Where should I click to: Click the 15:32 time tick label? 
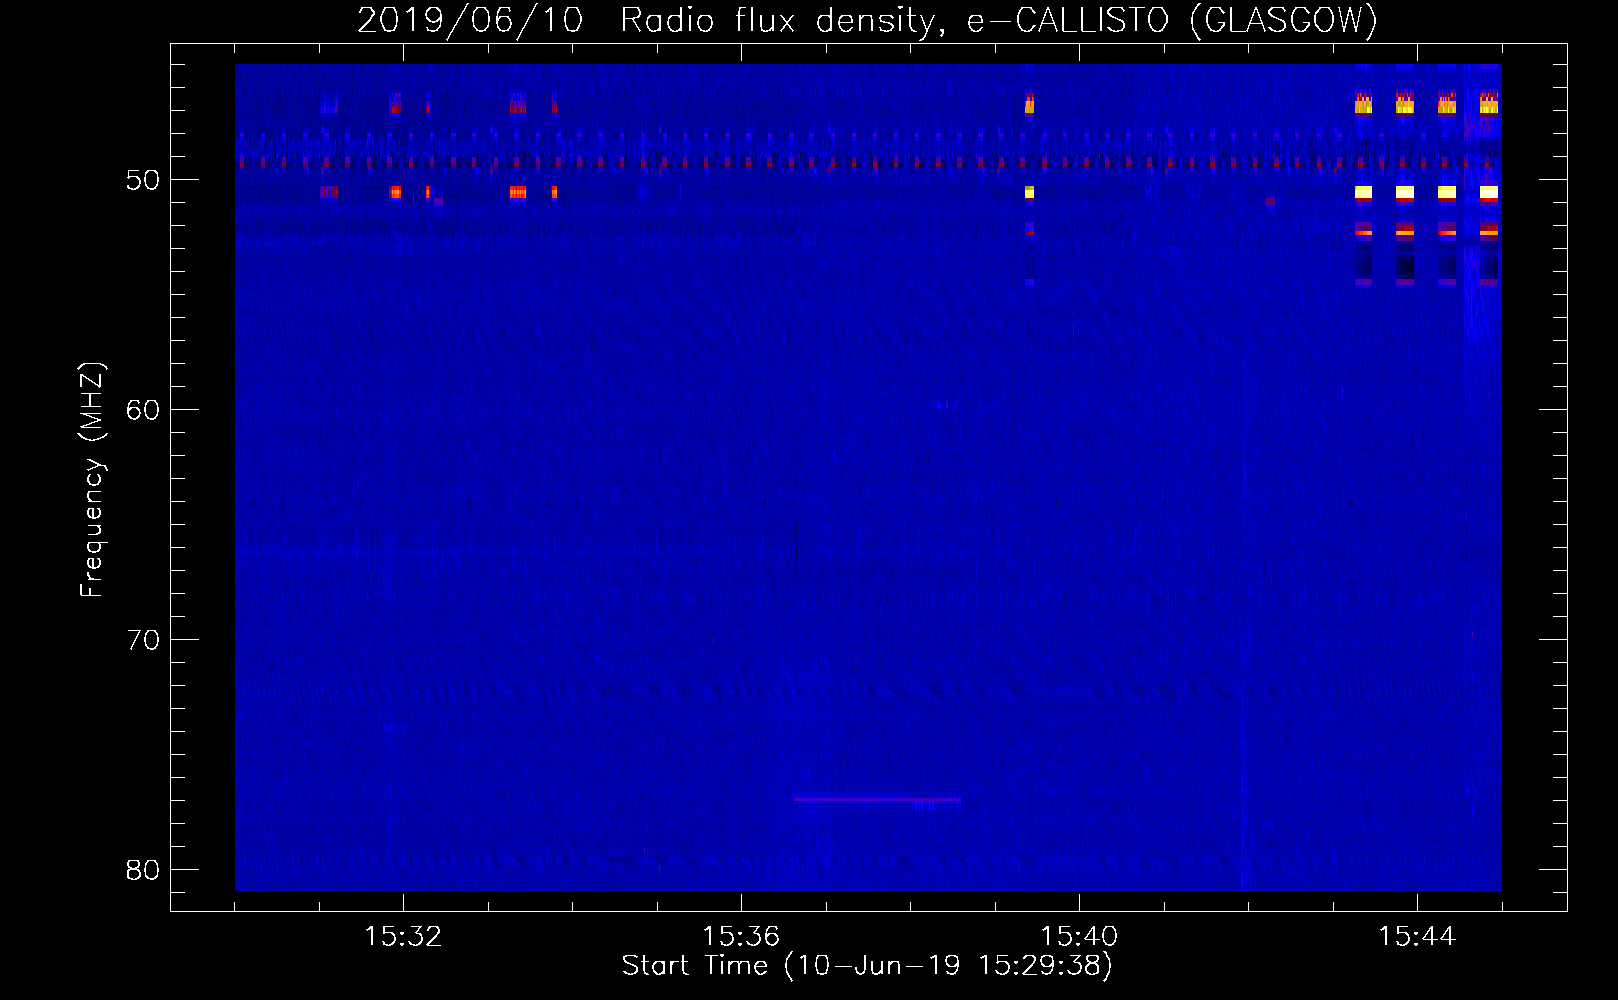tap(403, 937)
